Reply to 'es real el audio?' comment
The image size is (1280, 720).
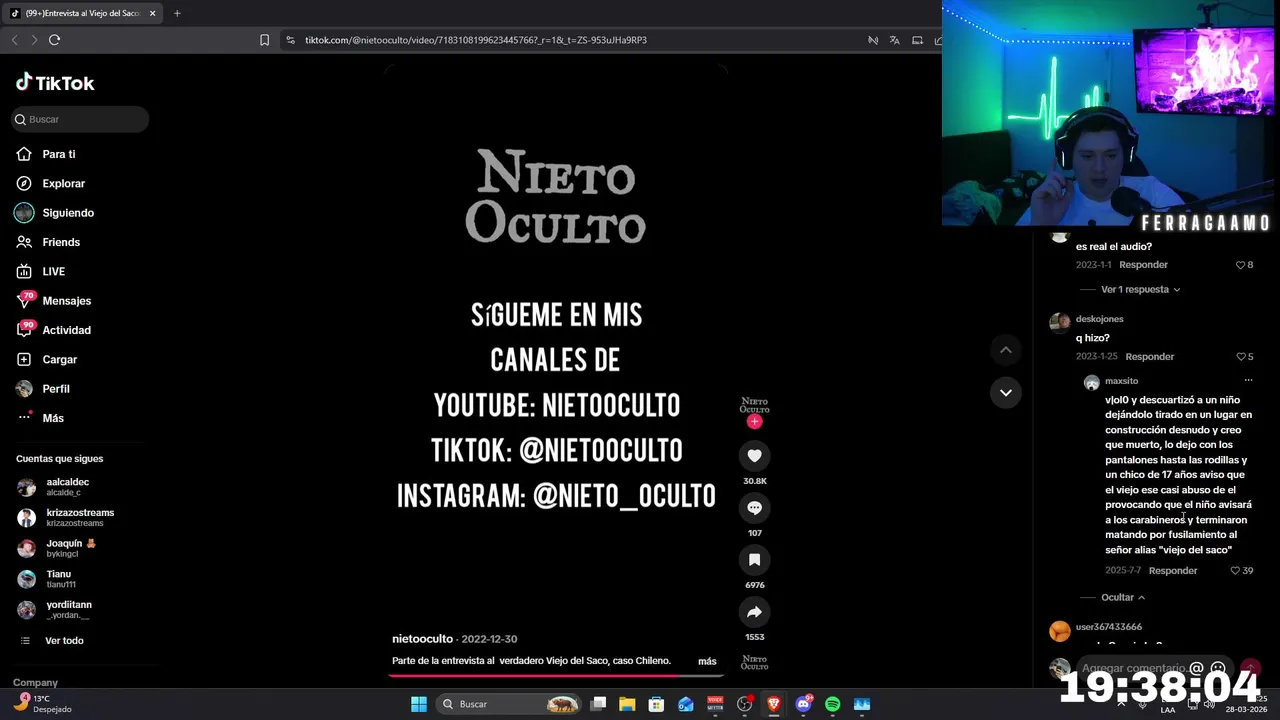pyautogui.click(x=1143, y=265)
